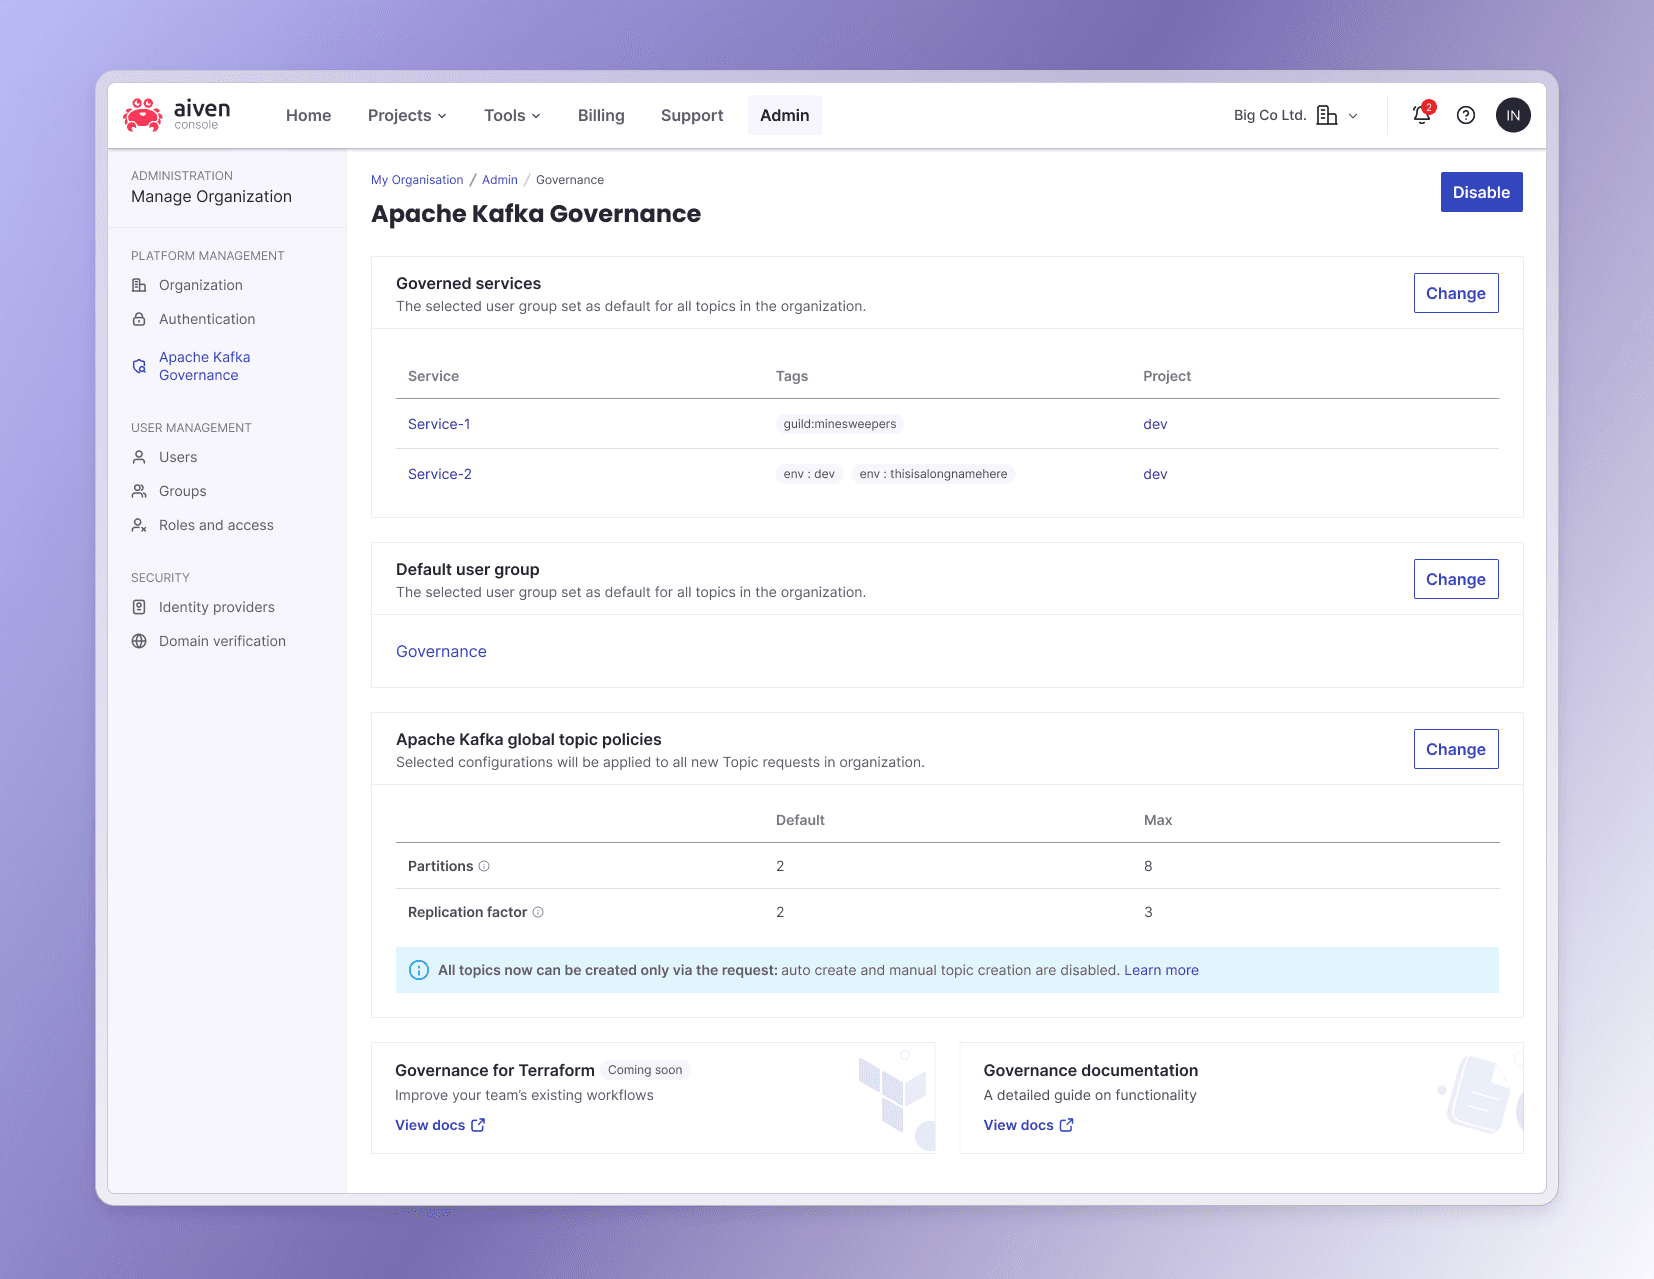Image resolution: width=1654 pixels, height=1279 pixels.
Task: Open the Billing menu item
Action: pyautogui.click(x=601, y=115)
